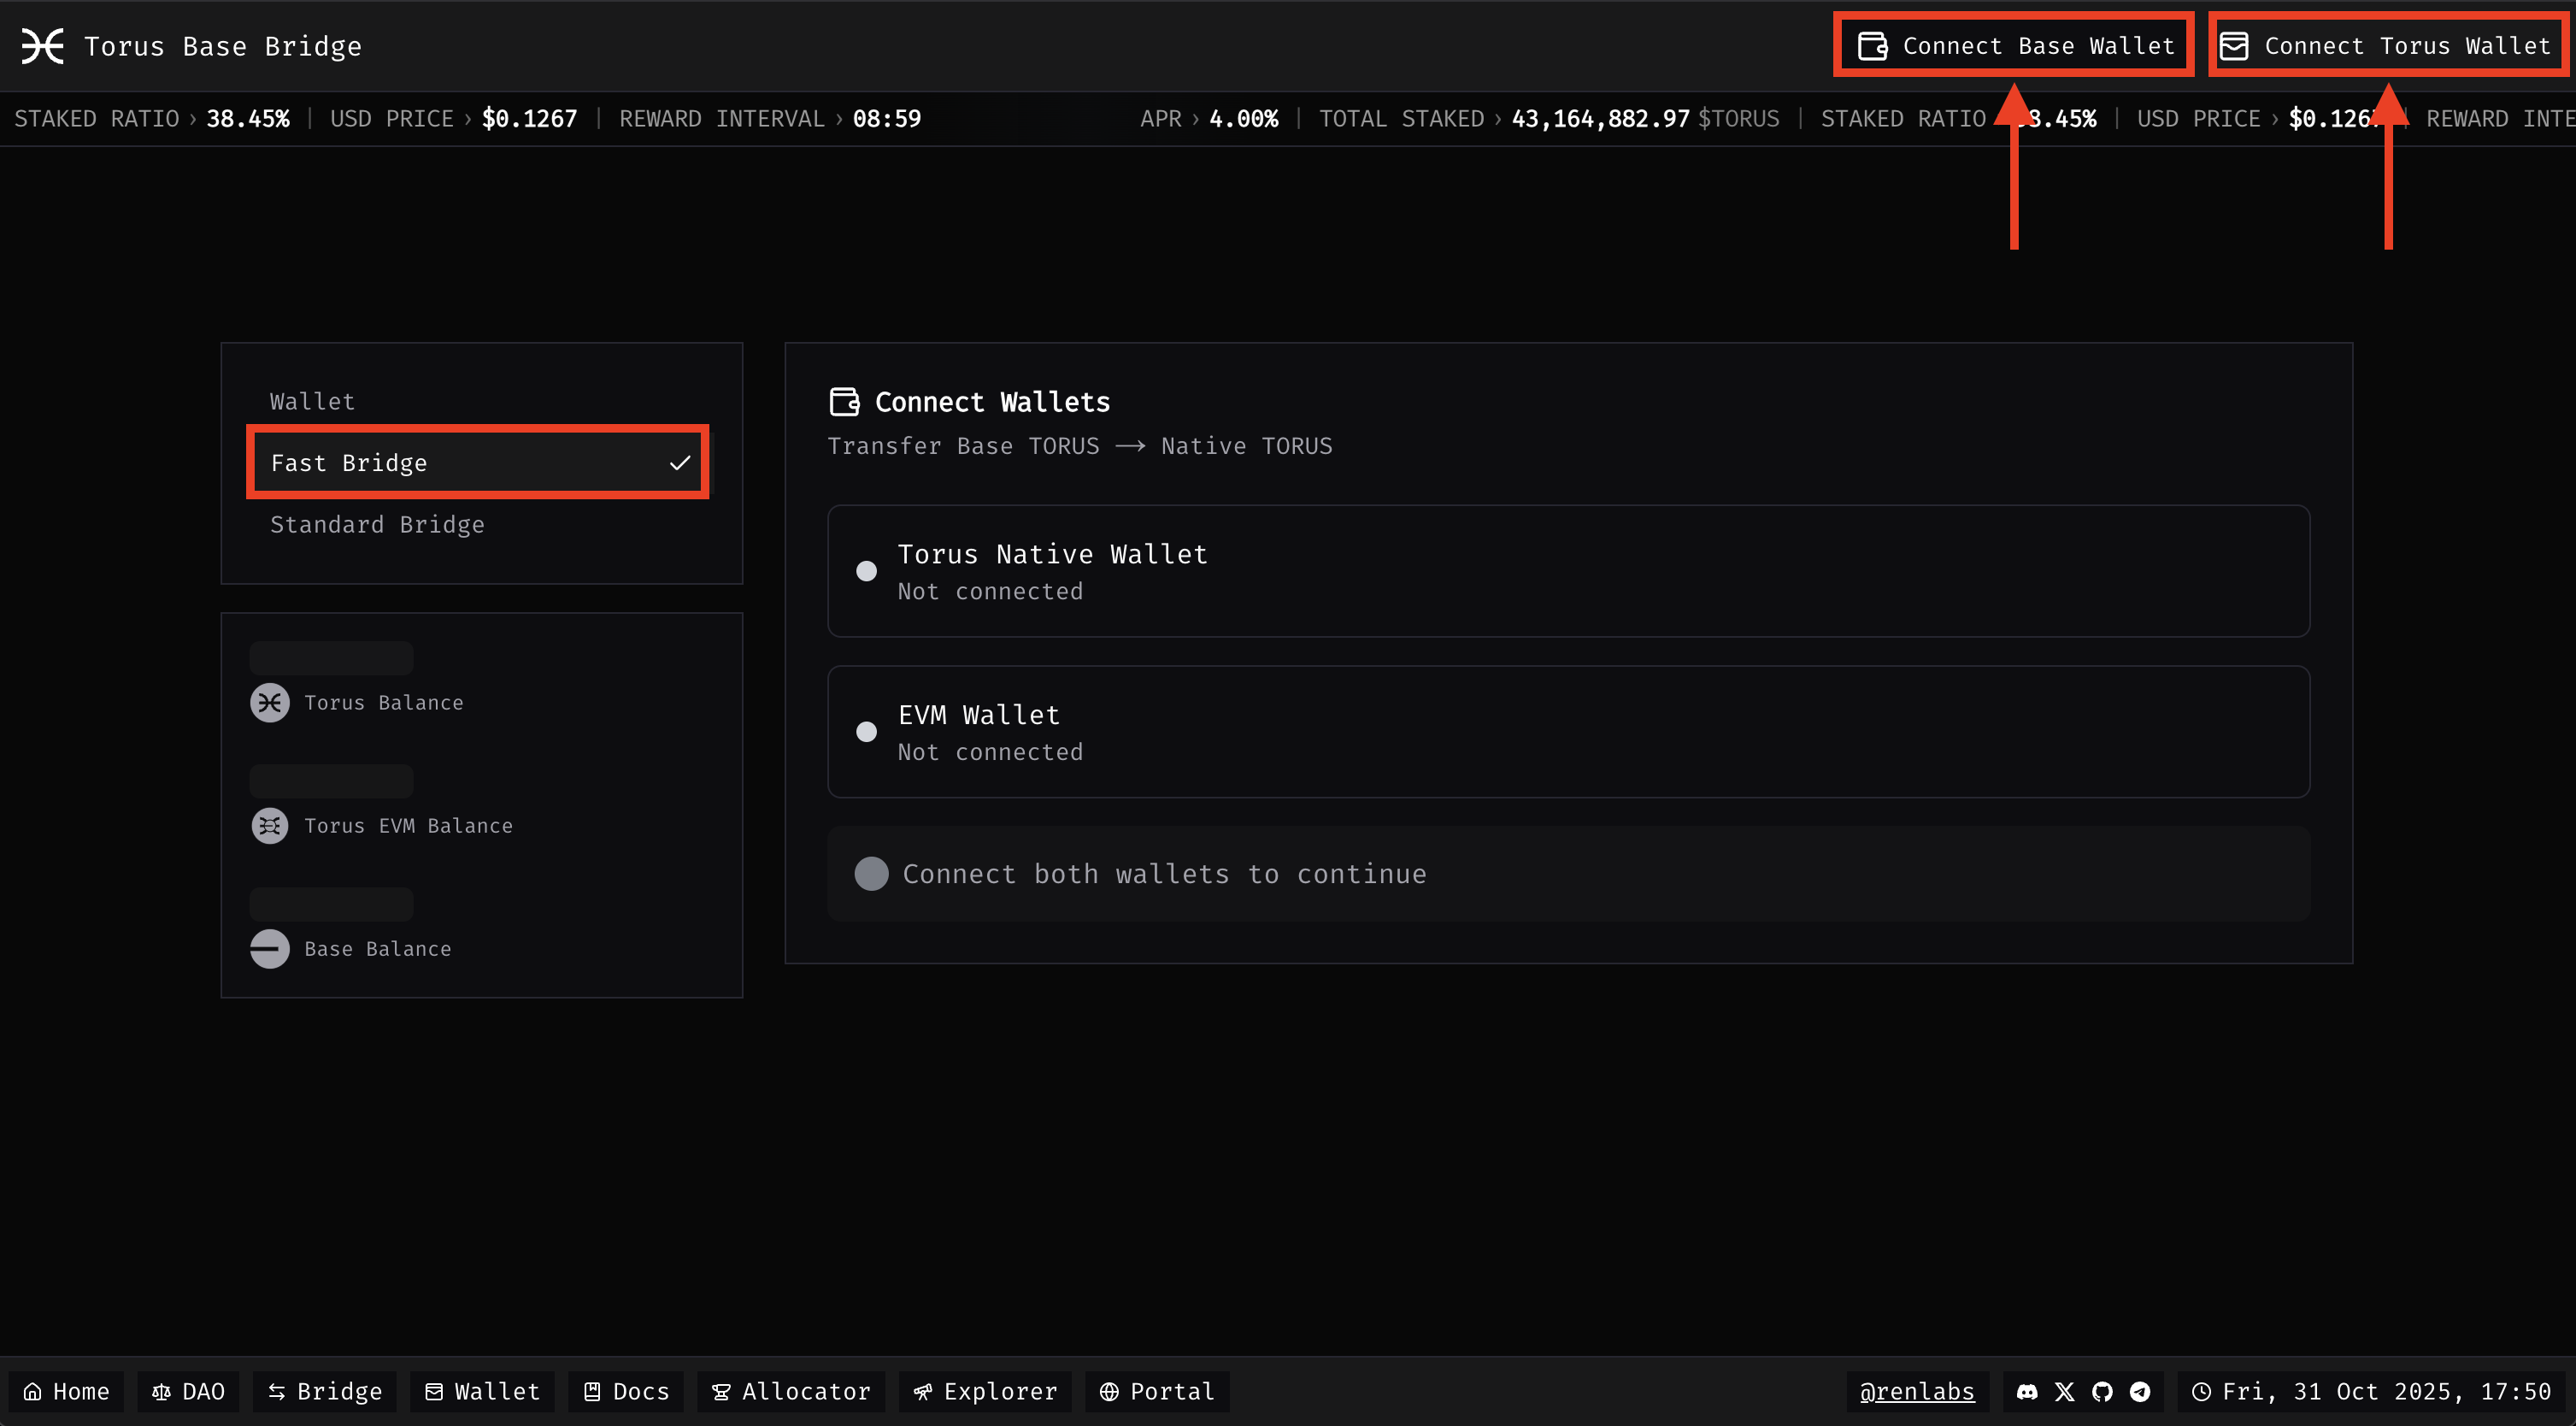
Task: Click the Torus EVM Balance icon
Action: pos(269,826)
